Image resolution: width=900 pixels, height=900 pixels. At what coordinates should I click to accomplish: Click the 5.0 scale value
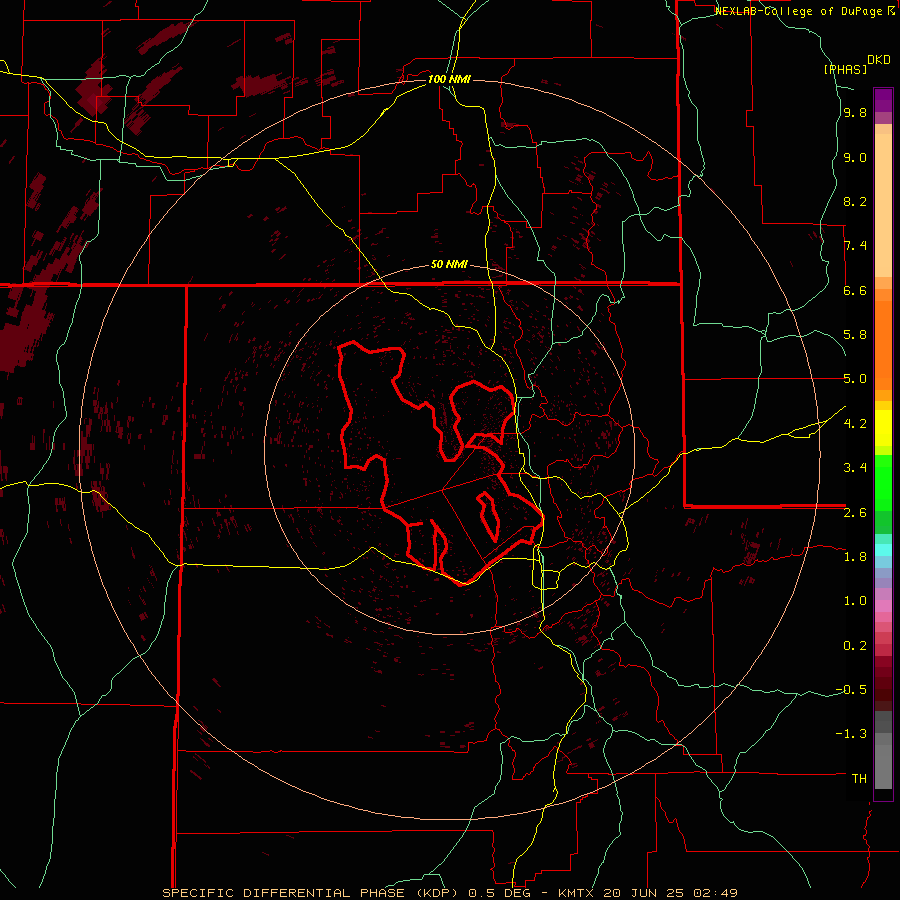pos(855,379)
